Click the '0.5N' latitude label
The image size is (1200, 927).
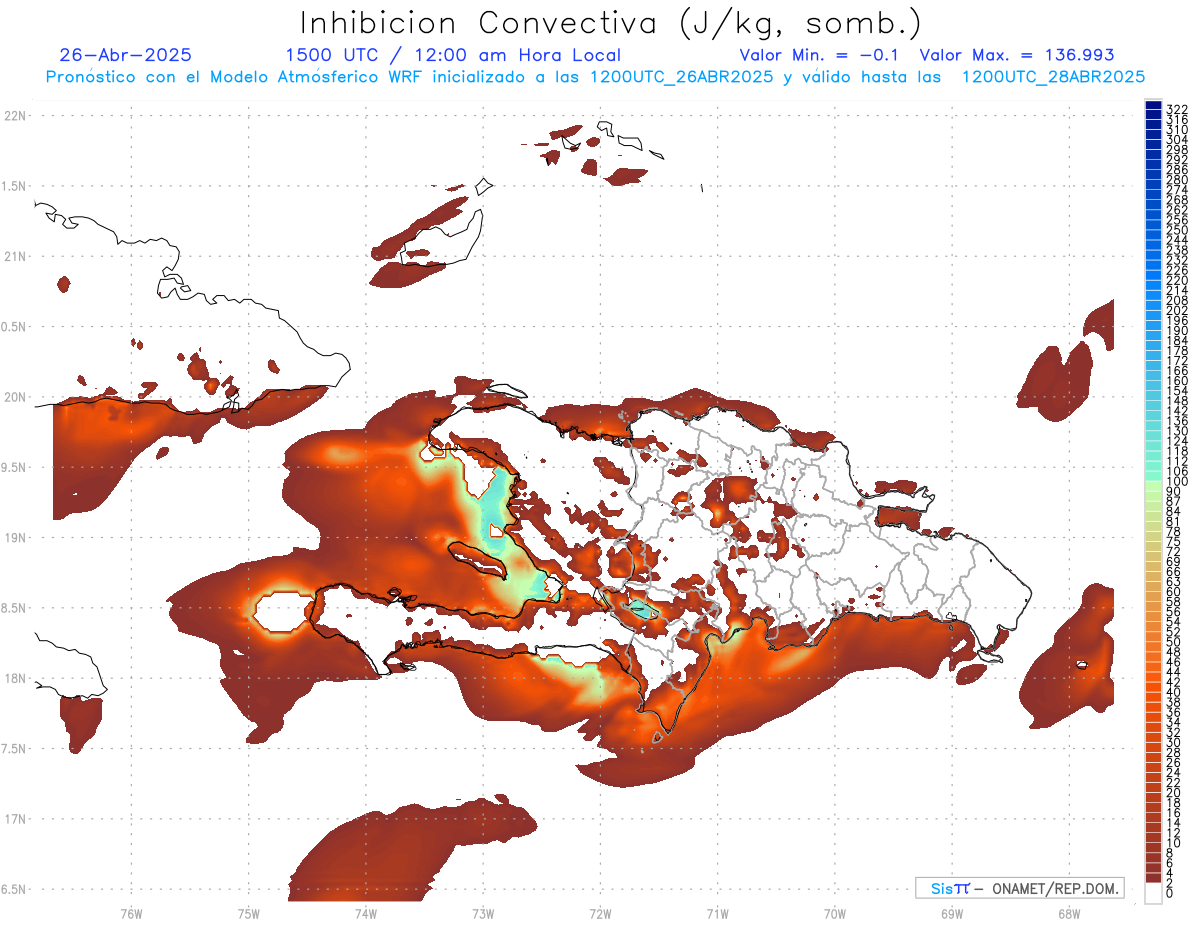tap(14, 327)
